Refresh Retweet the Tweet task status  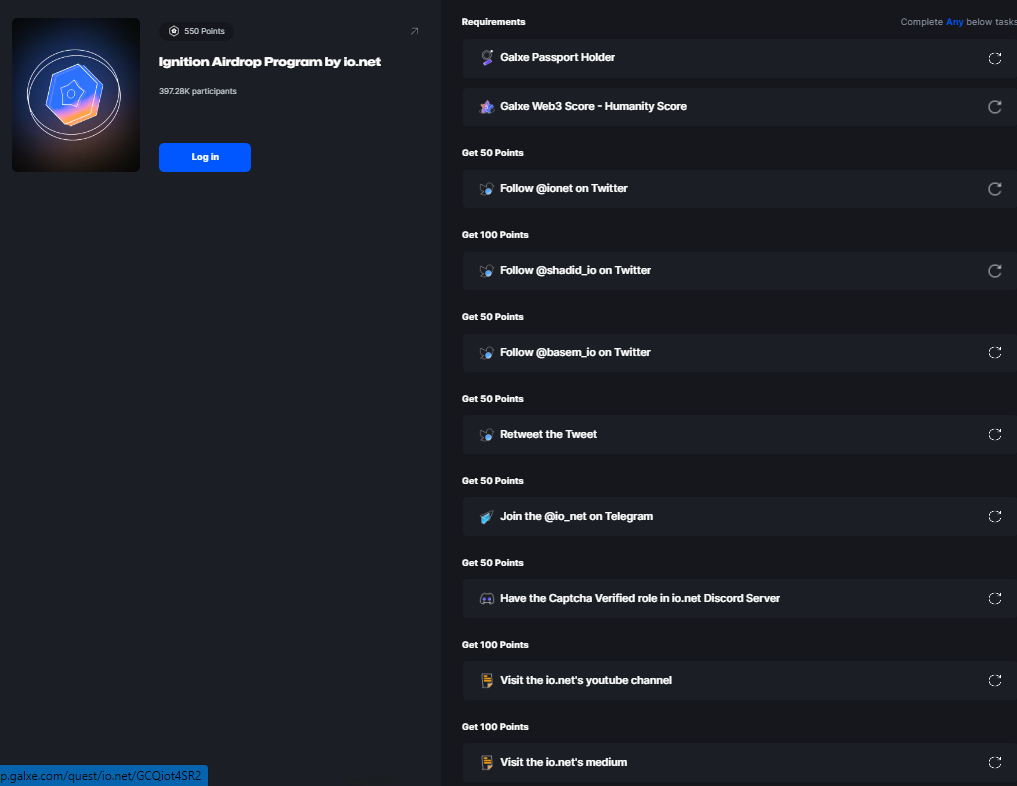tap(994, 435)
